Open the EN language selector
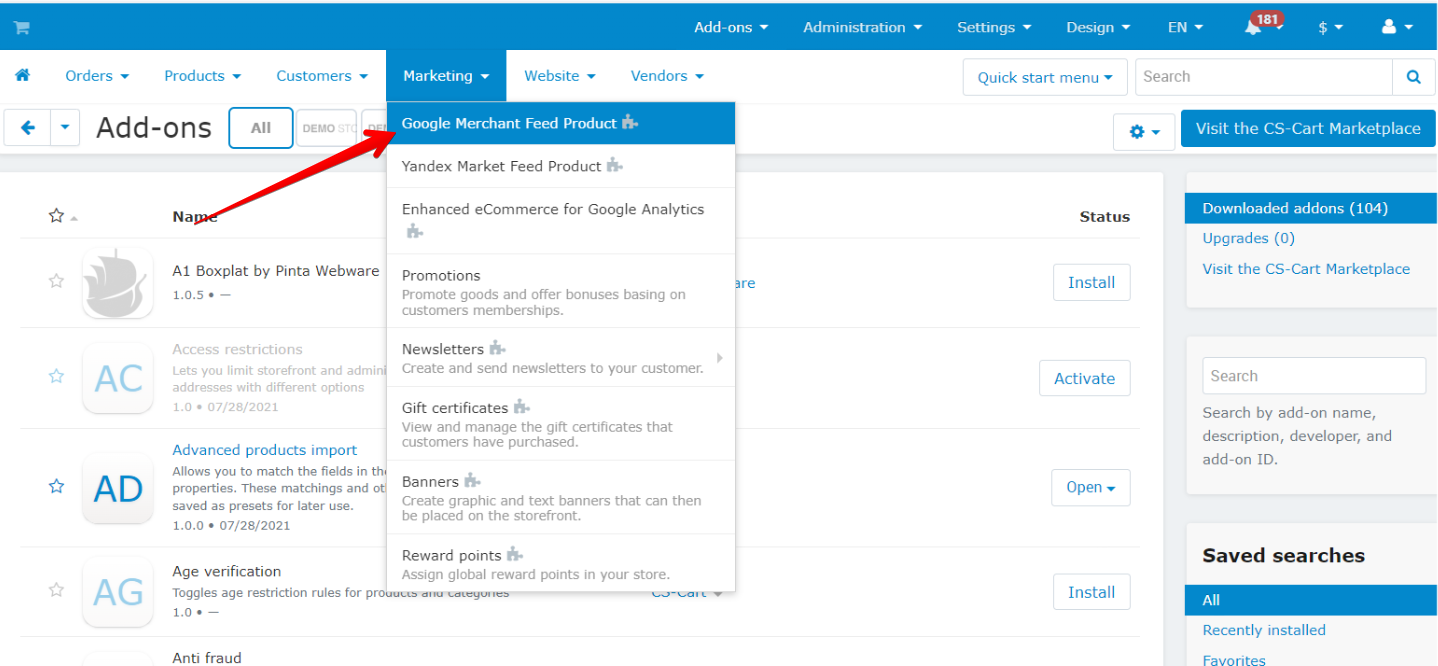The width and height of the screenshot is (1438, 666). (1185, 27)
